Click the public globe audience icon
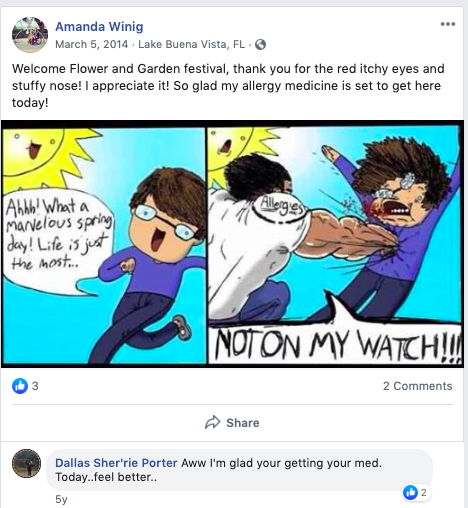The width and height of the screenshot is (468, 508). 260,44
